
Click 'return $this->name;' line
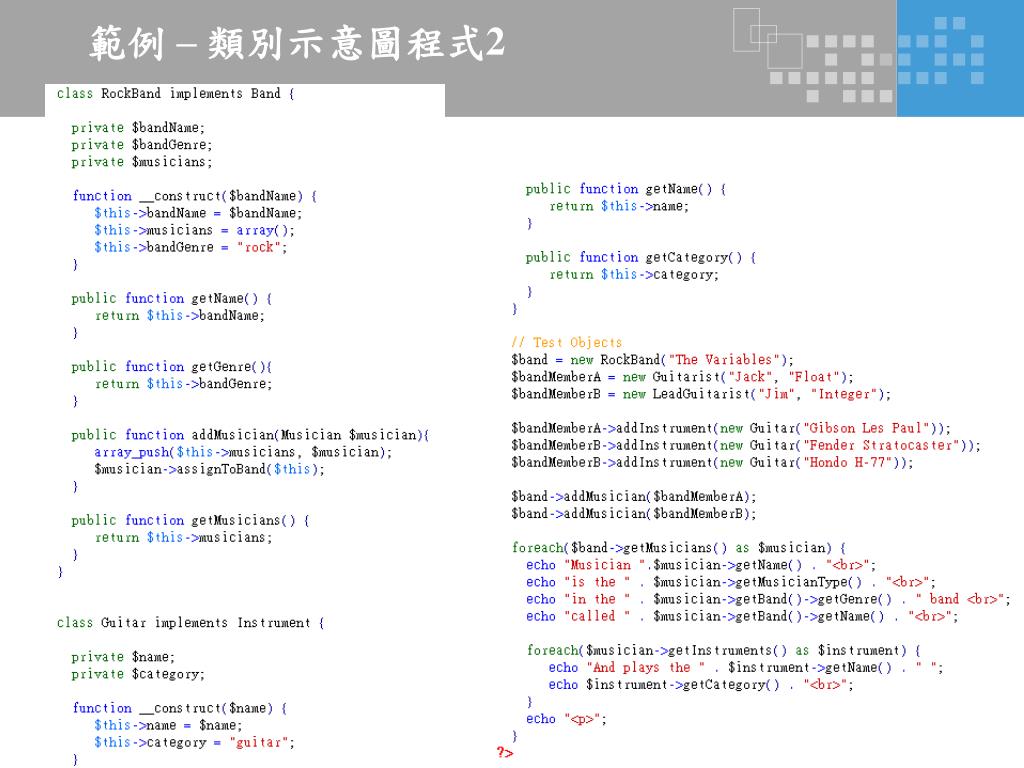coord(619,206)
